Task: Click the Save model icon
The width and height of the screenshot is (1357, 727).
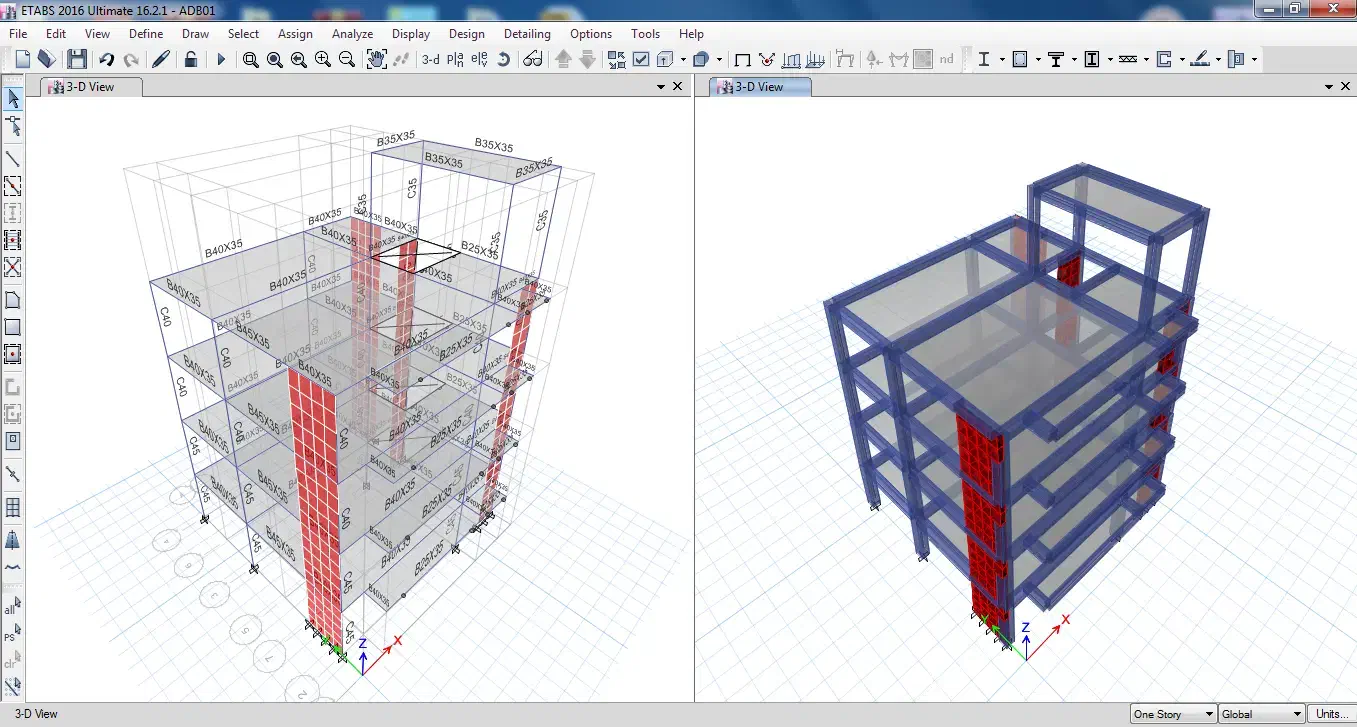Action: [x=77, y=59]
